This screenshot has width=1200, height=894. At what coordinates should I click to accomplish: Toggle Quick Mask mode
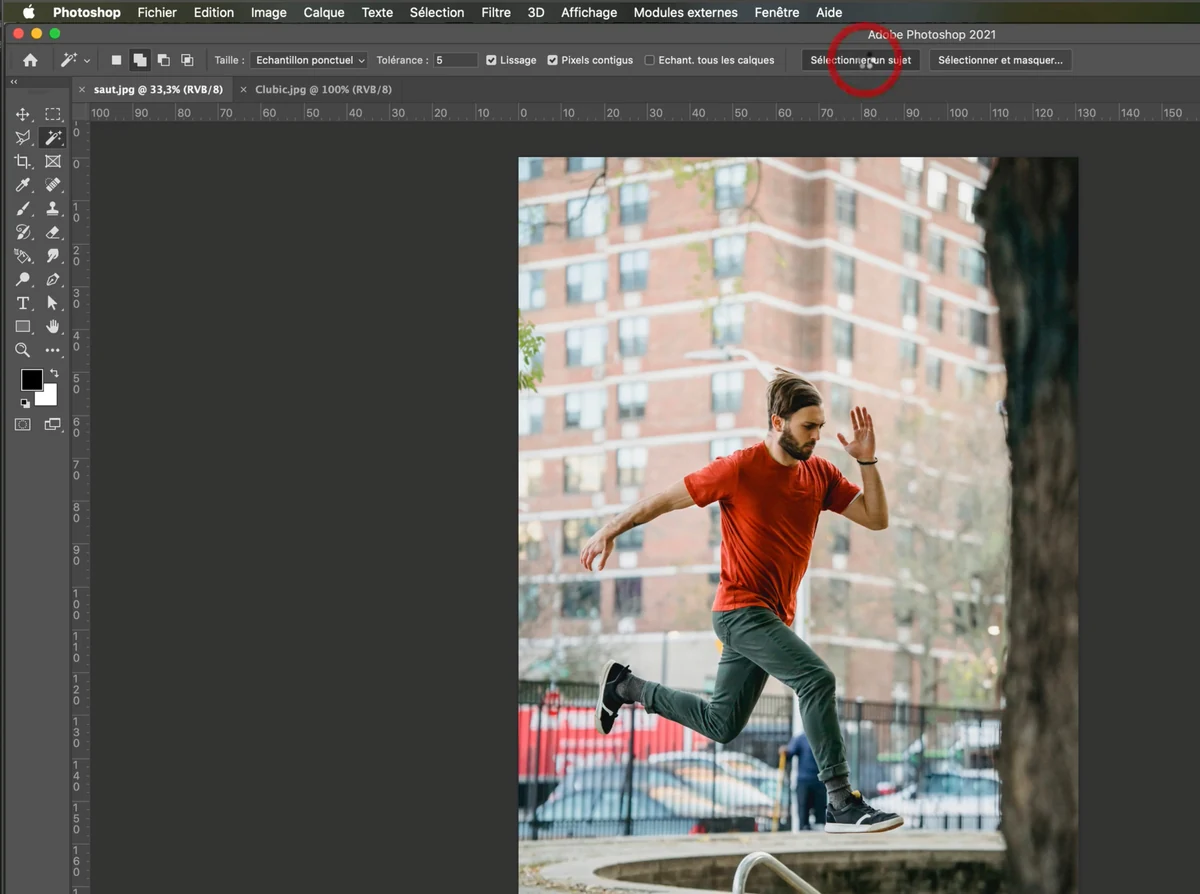point(23,424)
